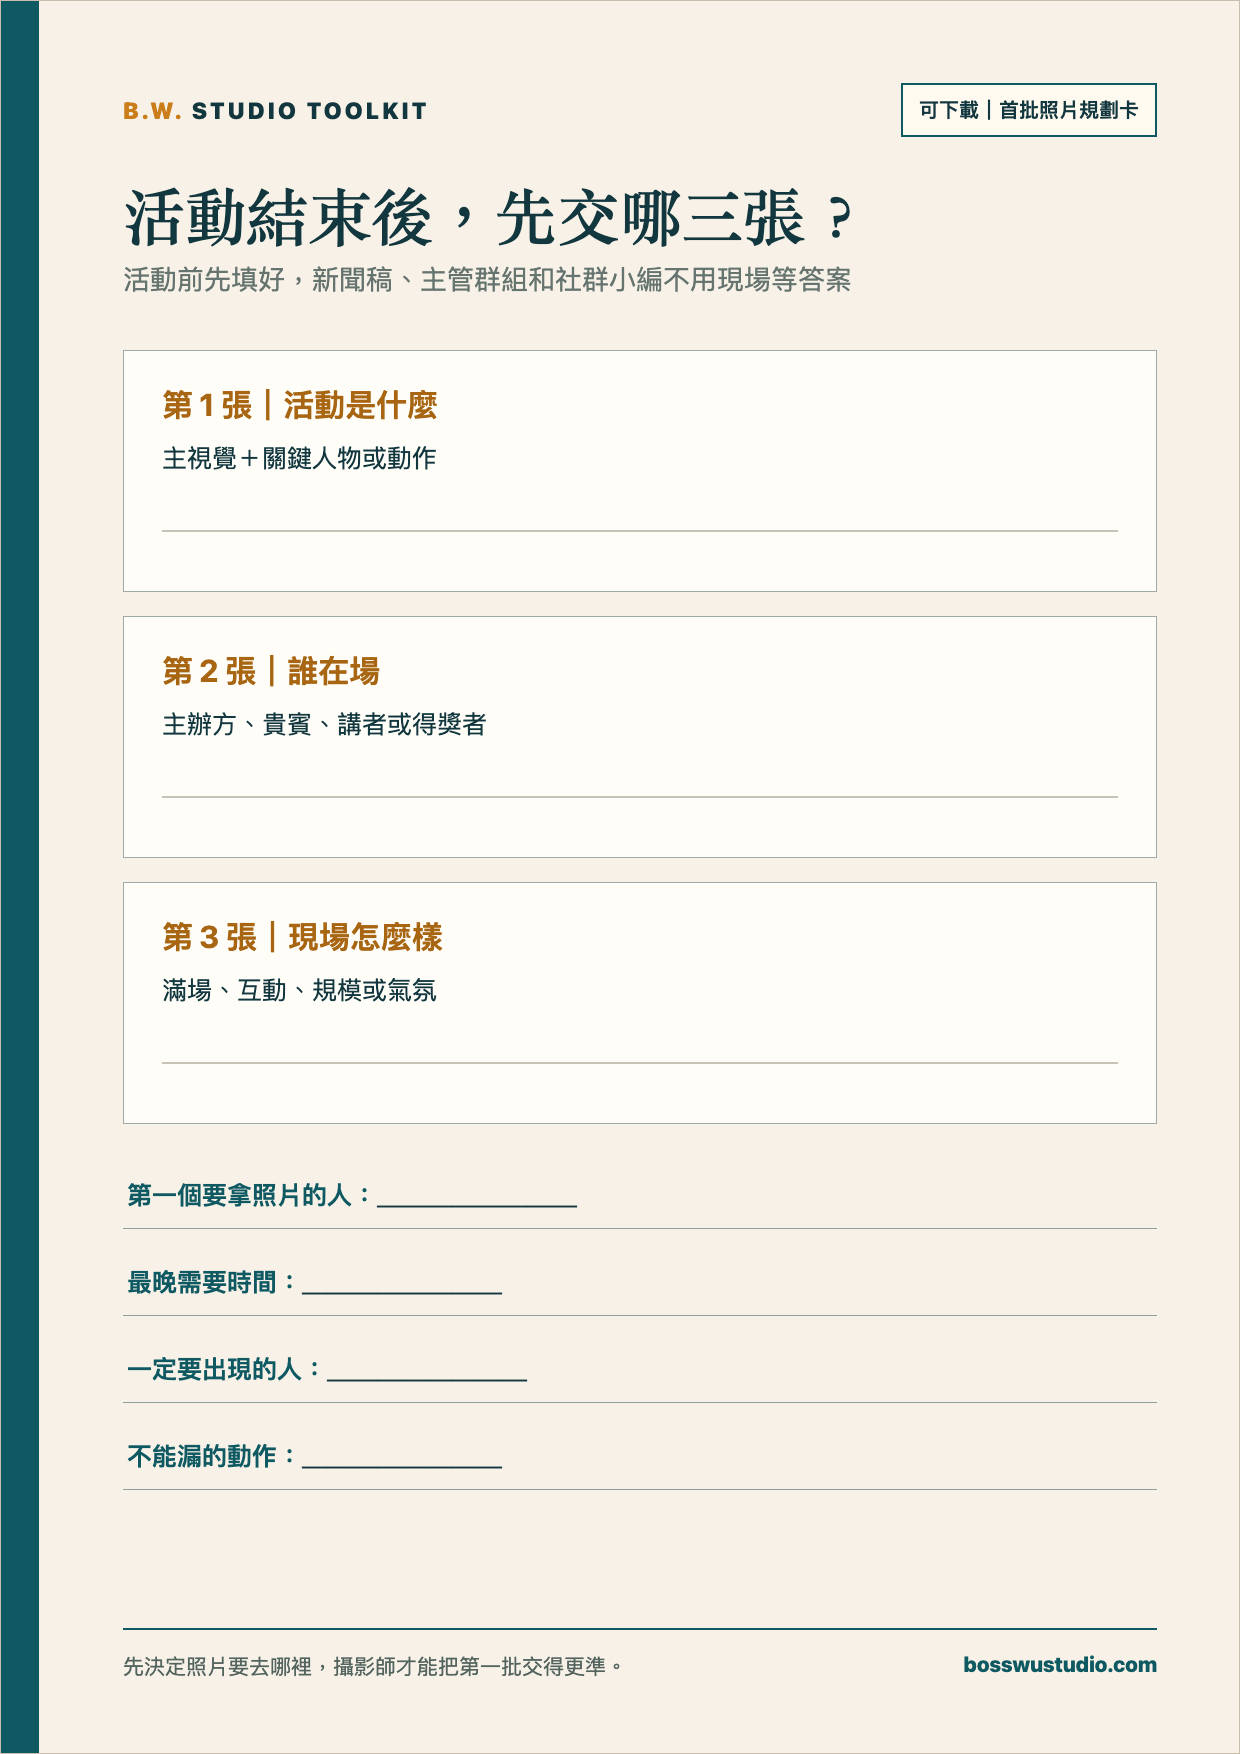
Task: Click the B.W. STUDIO TOOLKIT logo text
Action: [275, 111]
